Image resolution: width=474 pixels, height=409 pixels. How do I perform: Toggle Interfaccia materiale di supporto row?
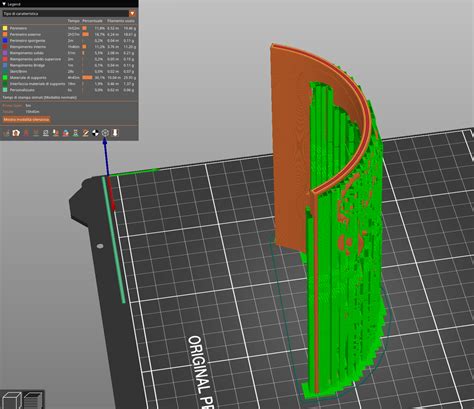coord(69,84)
